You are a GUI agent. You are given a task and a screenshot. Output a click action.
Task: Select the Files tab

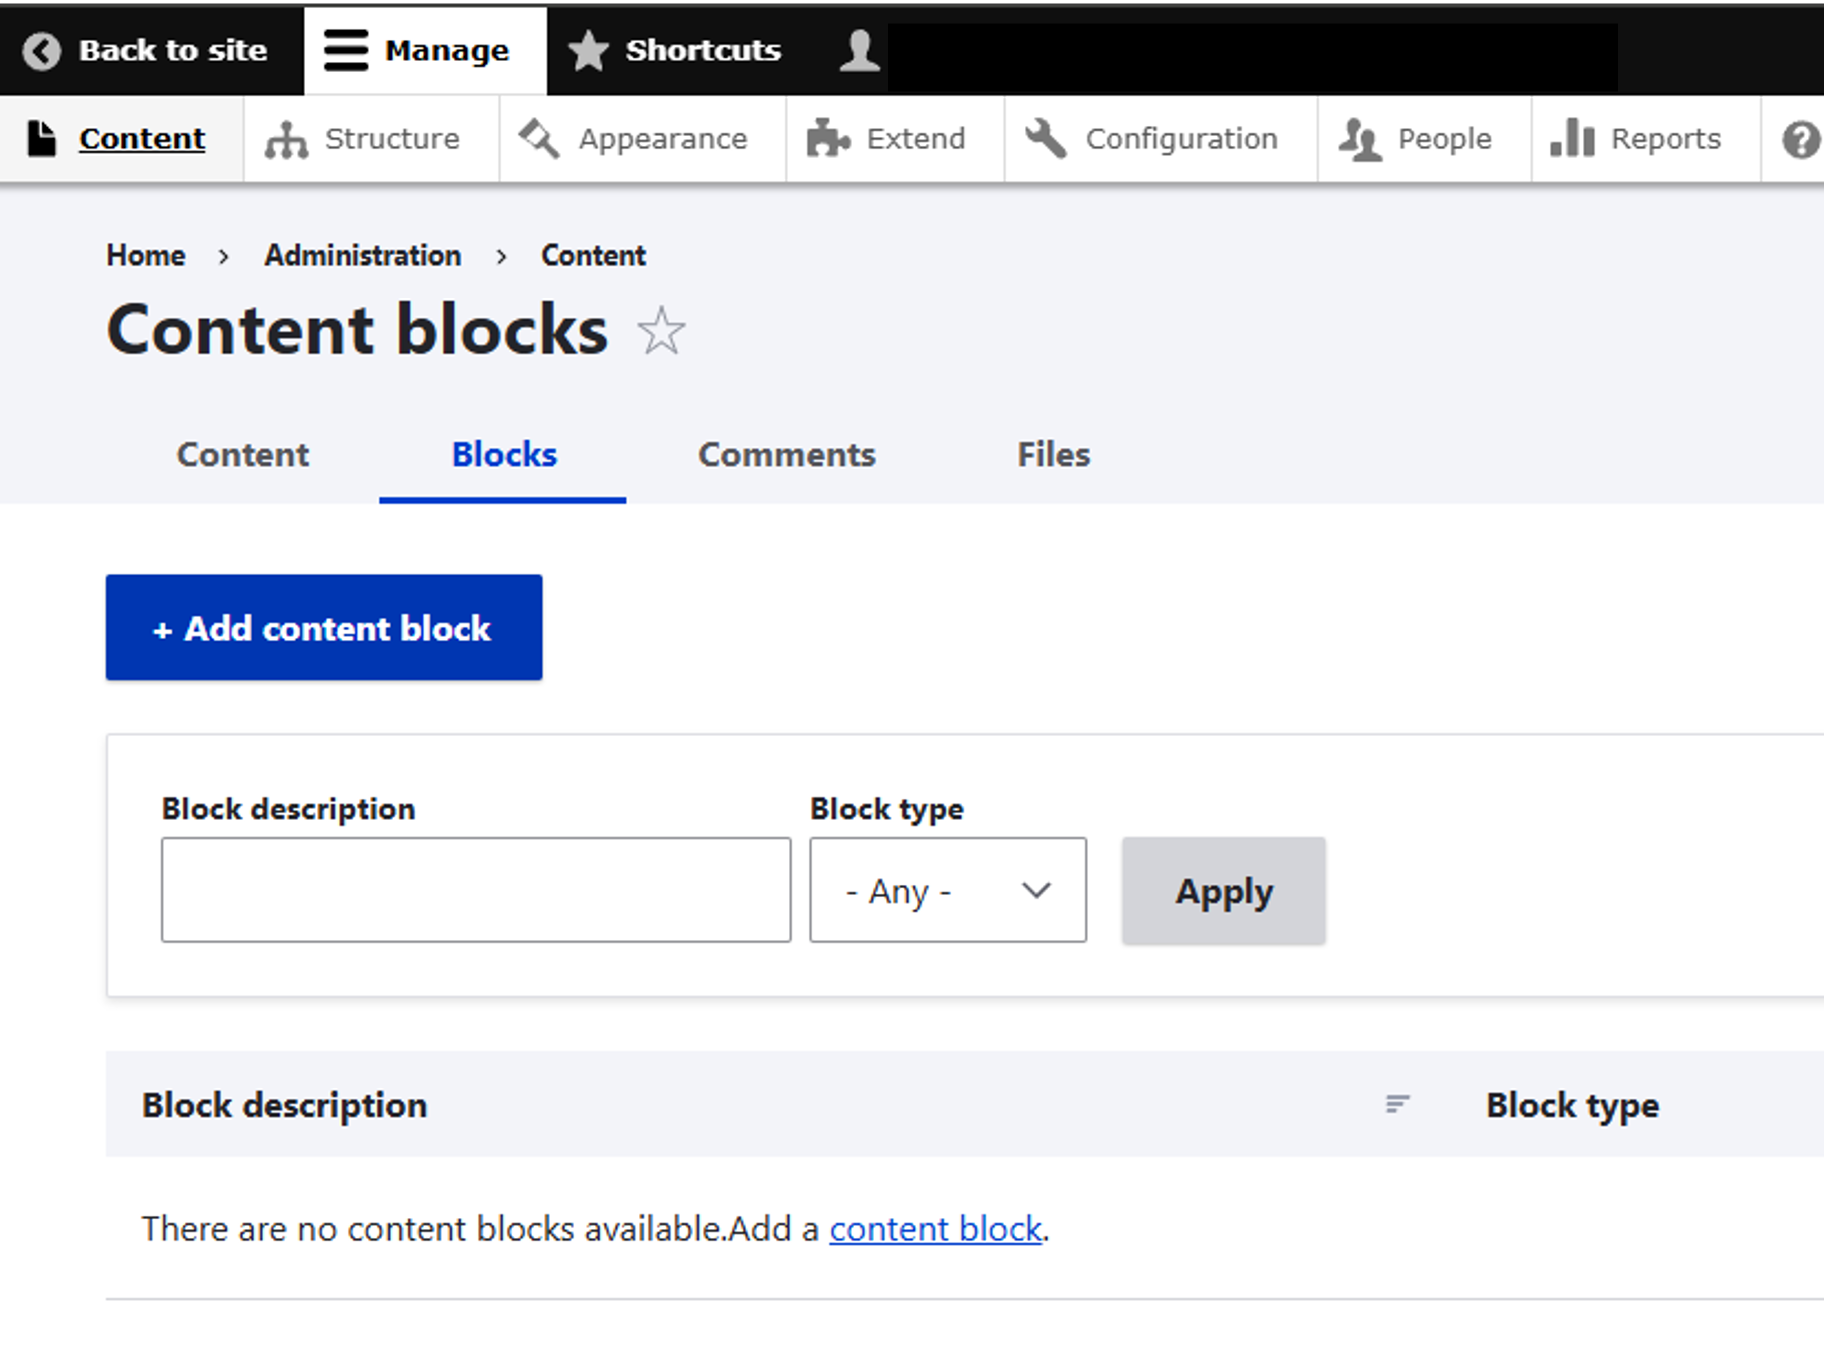click(1052, 455)
